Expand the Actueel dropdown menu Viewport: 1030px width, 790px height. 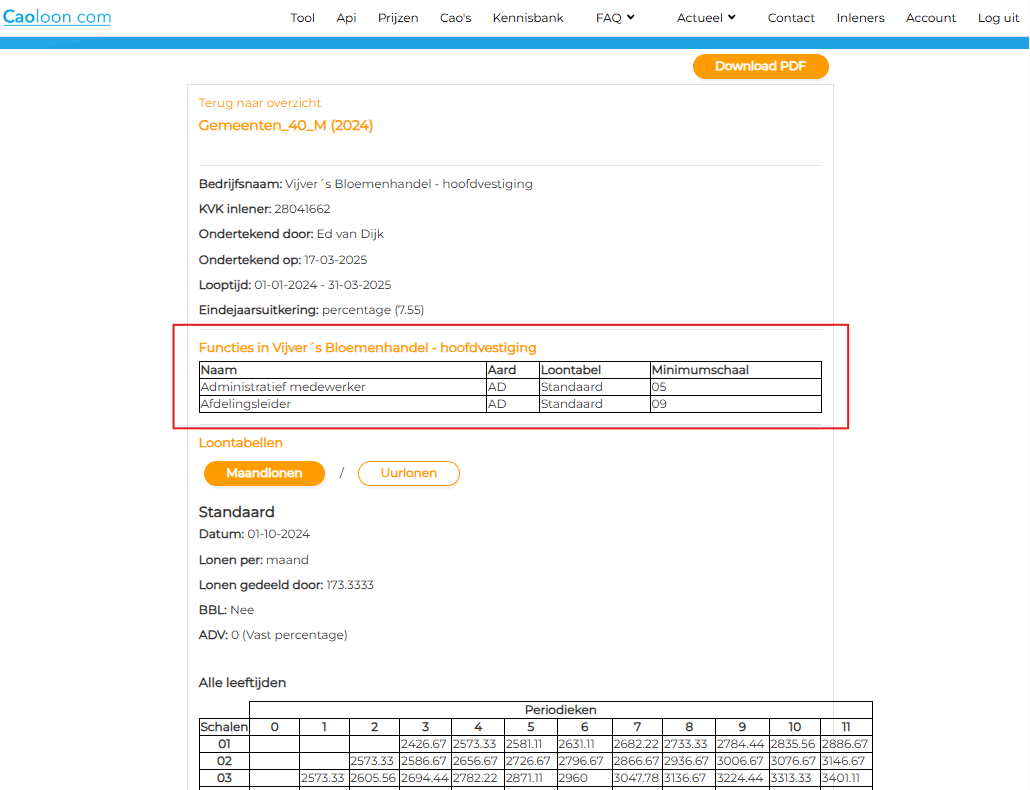[x=706, y=18]
